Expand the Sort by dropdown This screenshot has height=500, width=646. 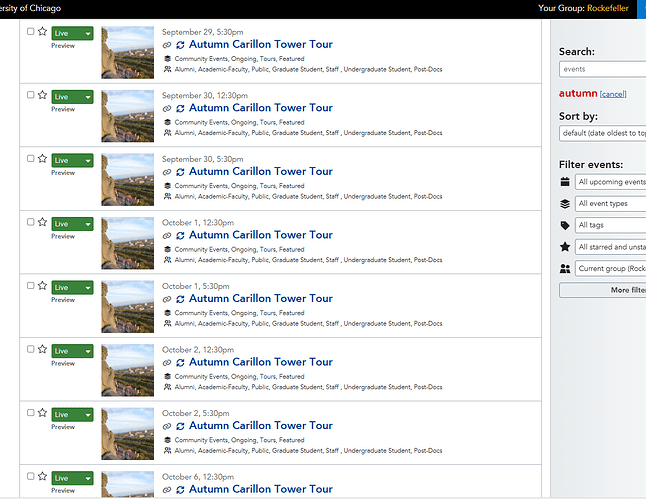602,133
